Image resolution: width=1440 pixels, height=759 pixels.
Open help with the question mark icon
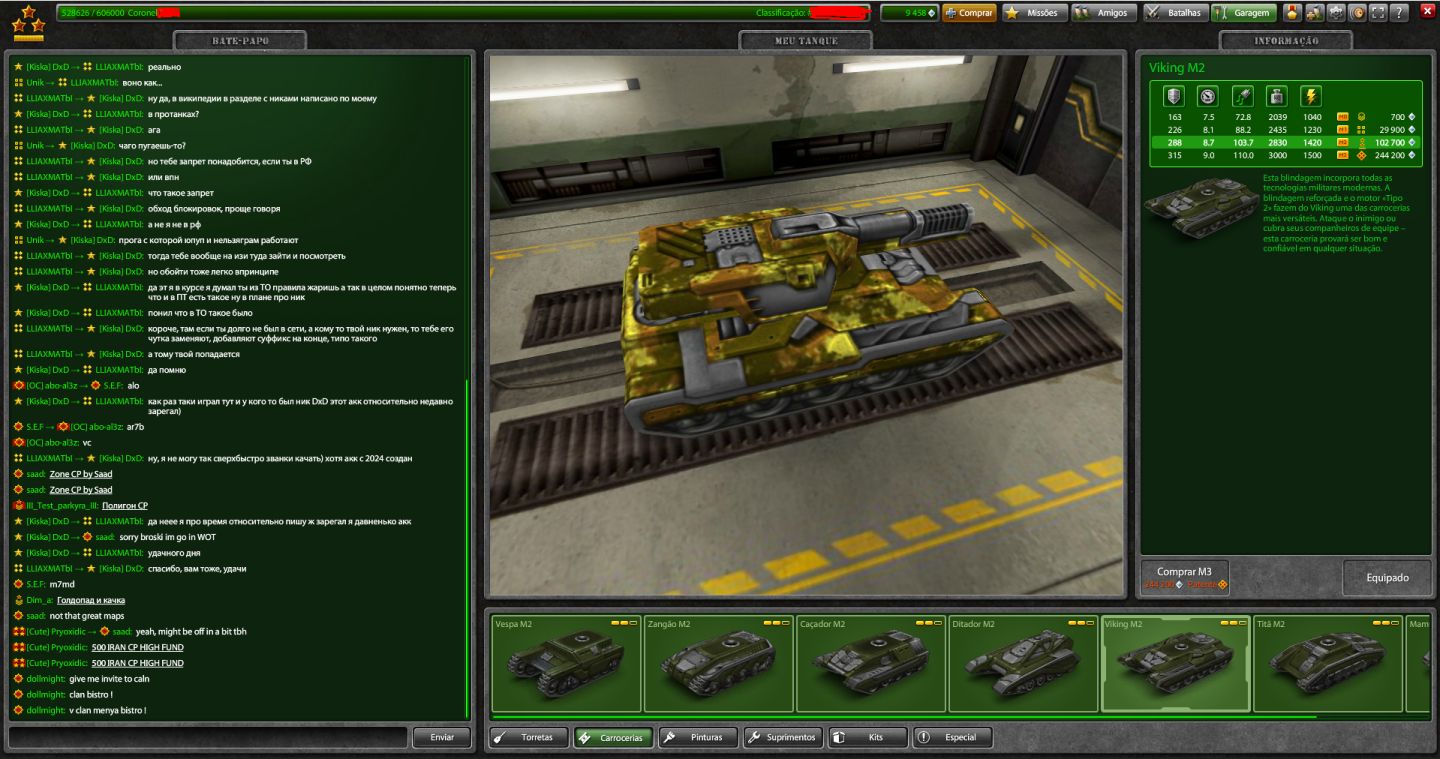[x=1400, y=13]
